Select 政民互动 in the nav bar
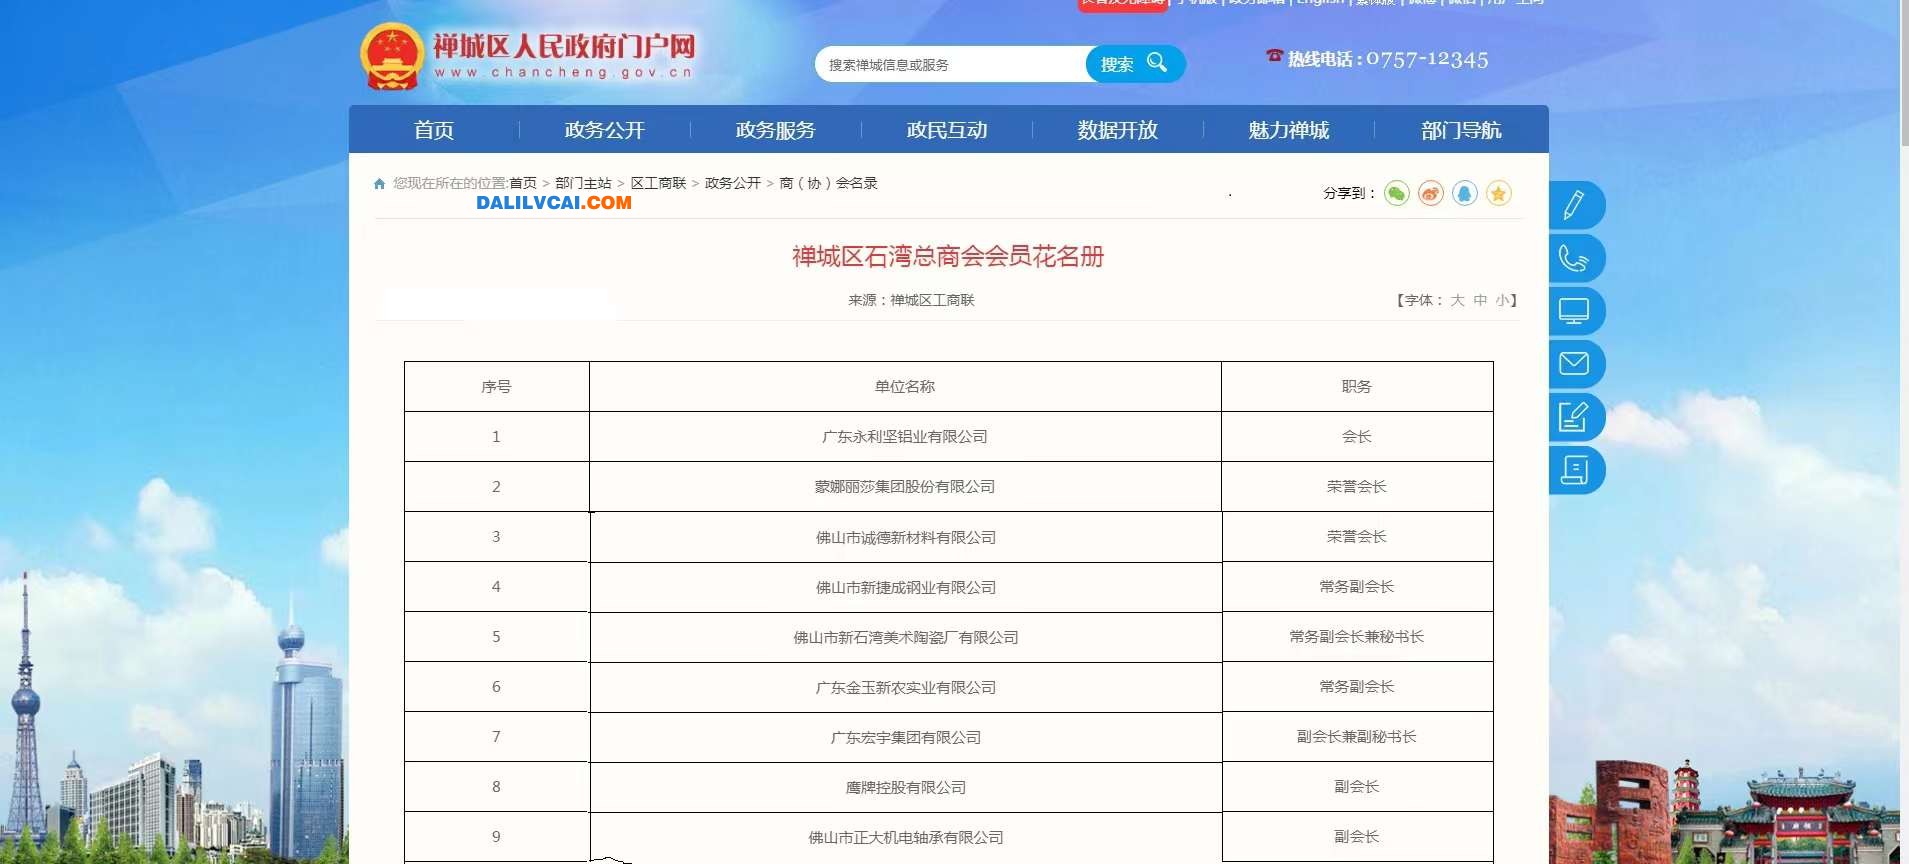Image resolution: width=1909 pixels, height=864 pixels. coord(947,130)
